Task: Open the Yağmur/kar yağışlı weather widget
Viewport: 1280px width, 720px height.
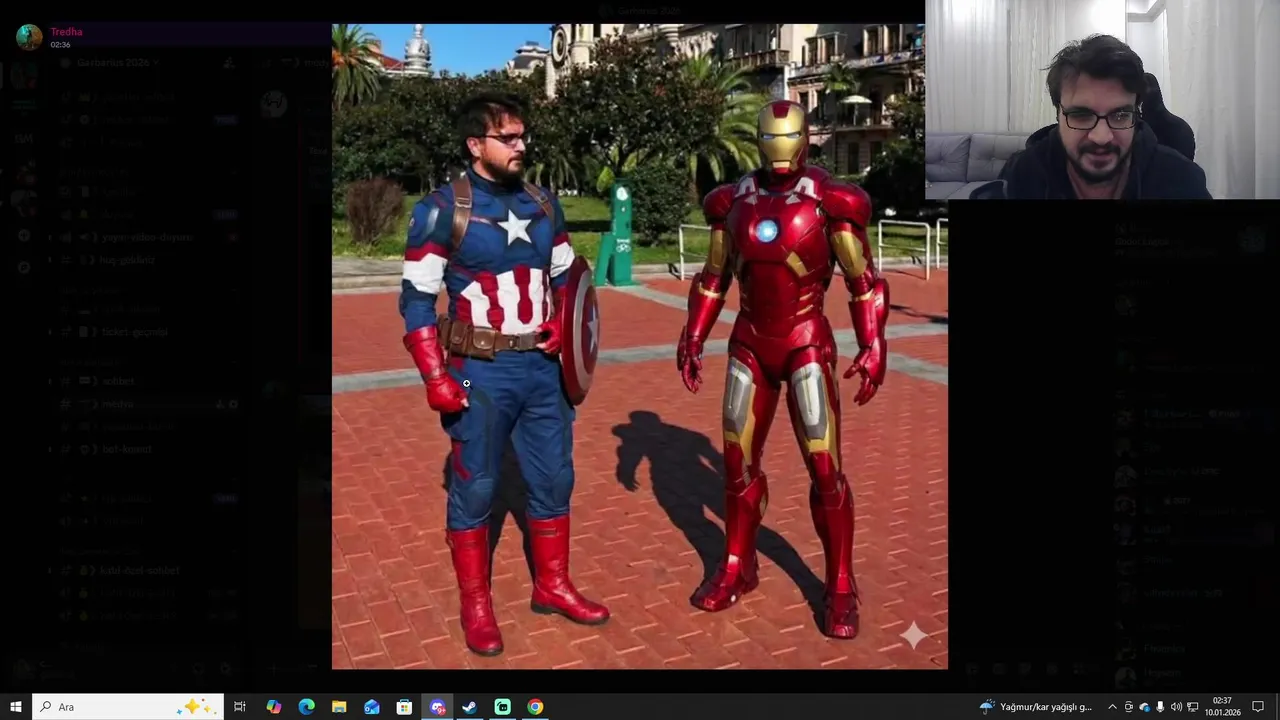Action: (1036, 707)
